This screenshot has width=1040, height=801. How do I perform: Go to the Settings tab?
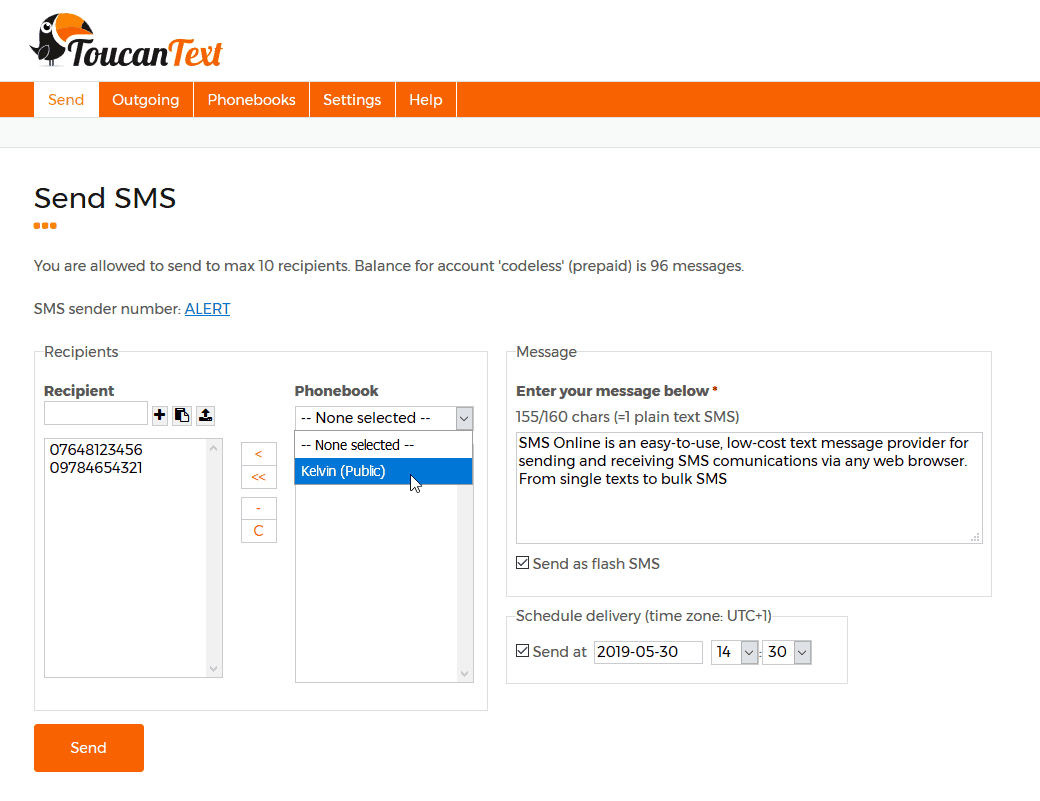click(352, 100)
